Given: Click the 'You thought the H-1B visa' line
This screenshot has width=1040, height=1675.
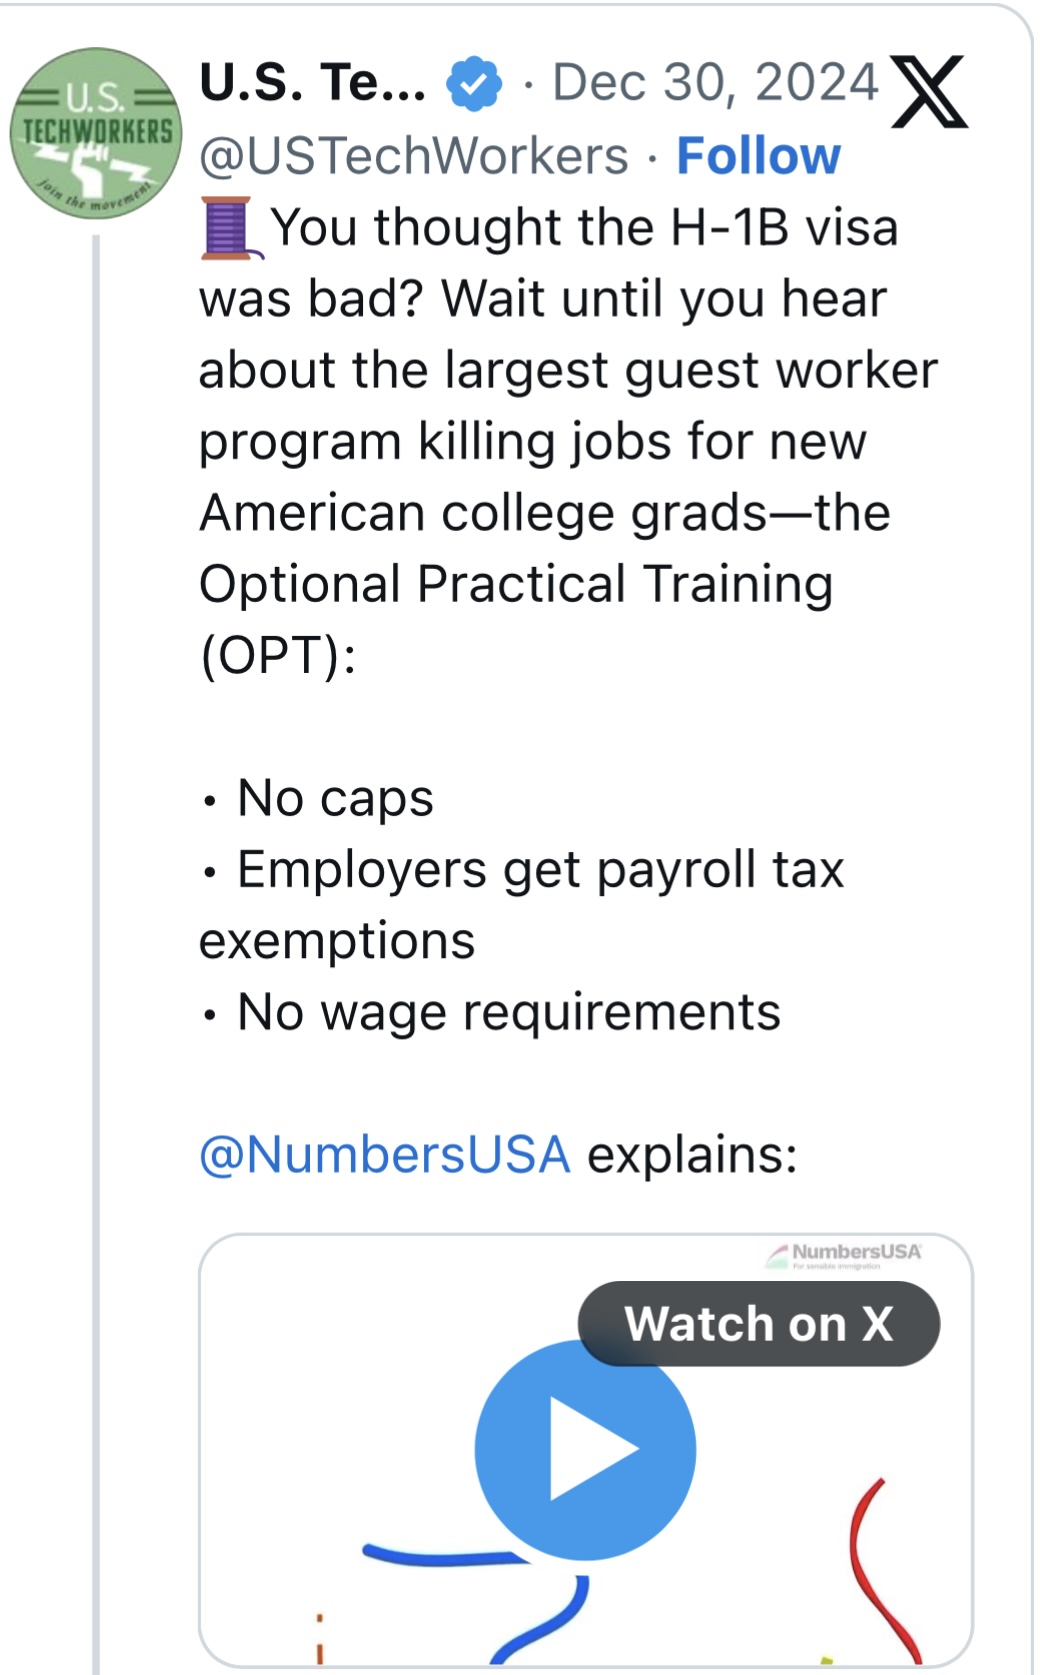Looking at the screenshot, I should 584,227.
